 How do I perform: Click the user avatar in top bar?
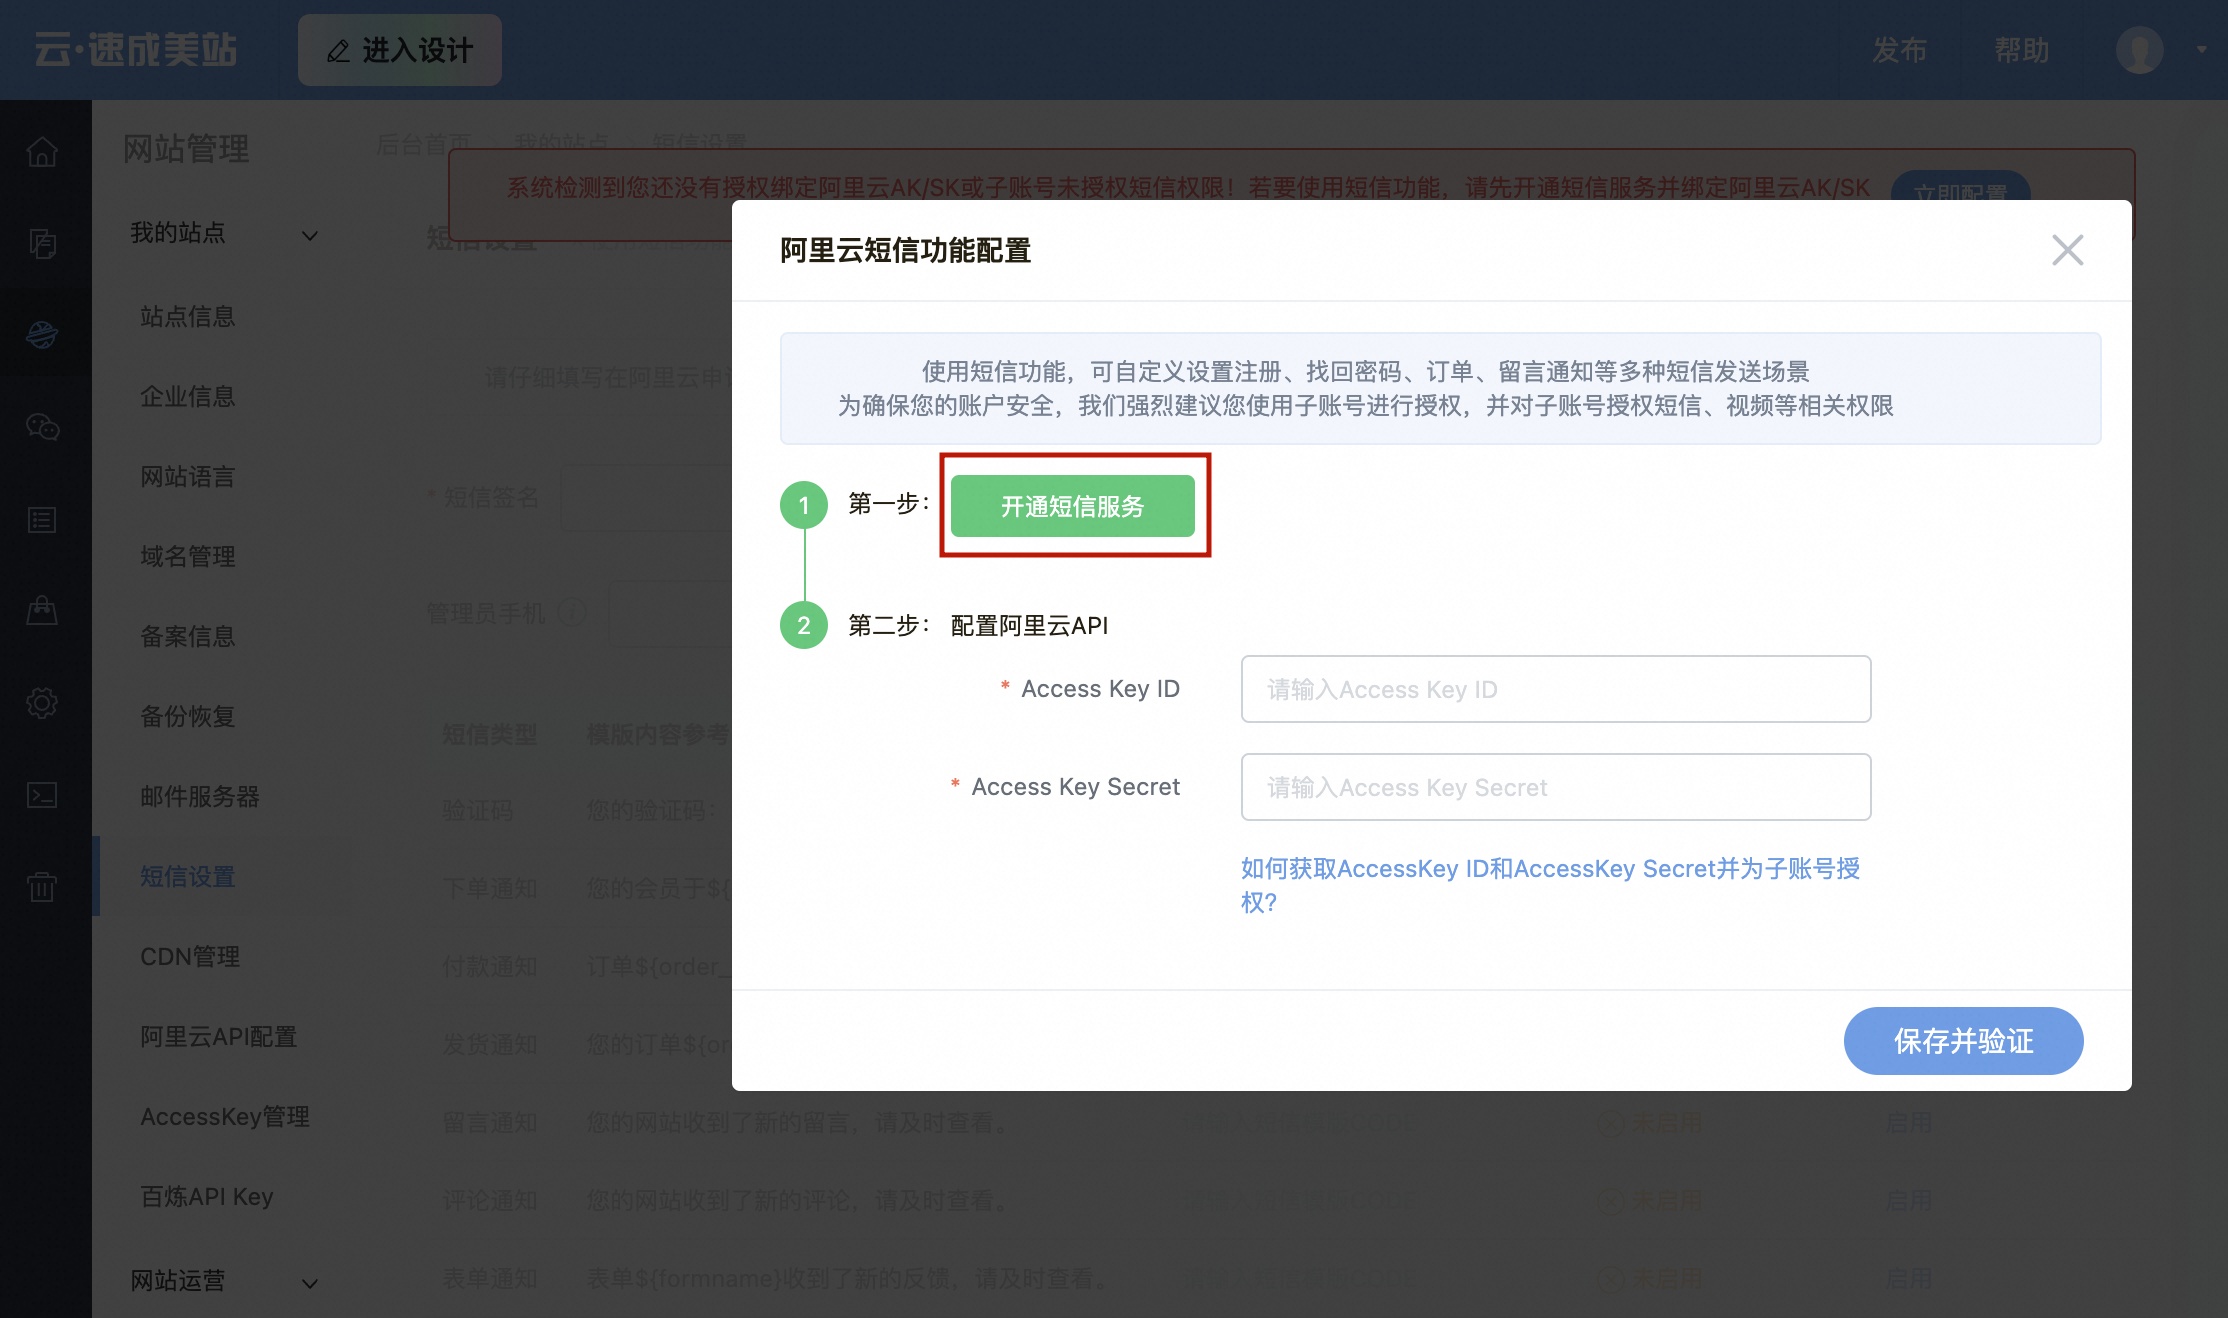2139,50
